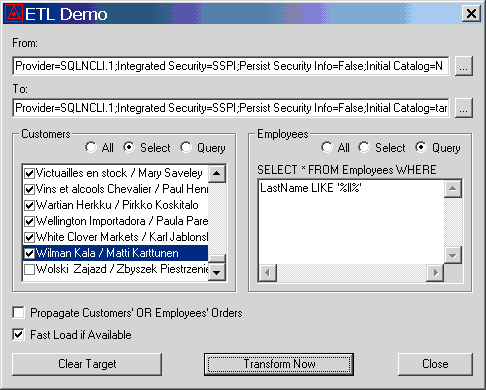
Task: Click query box vertical scroll down arrow
Action: 453,255
